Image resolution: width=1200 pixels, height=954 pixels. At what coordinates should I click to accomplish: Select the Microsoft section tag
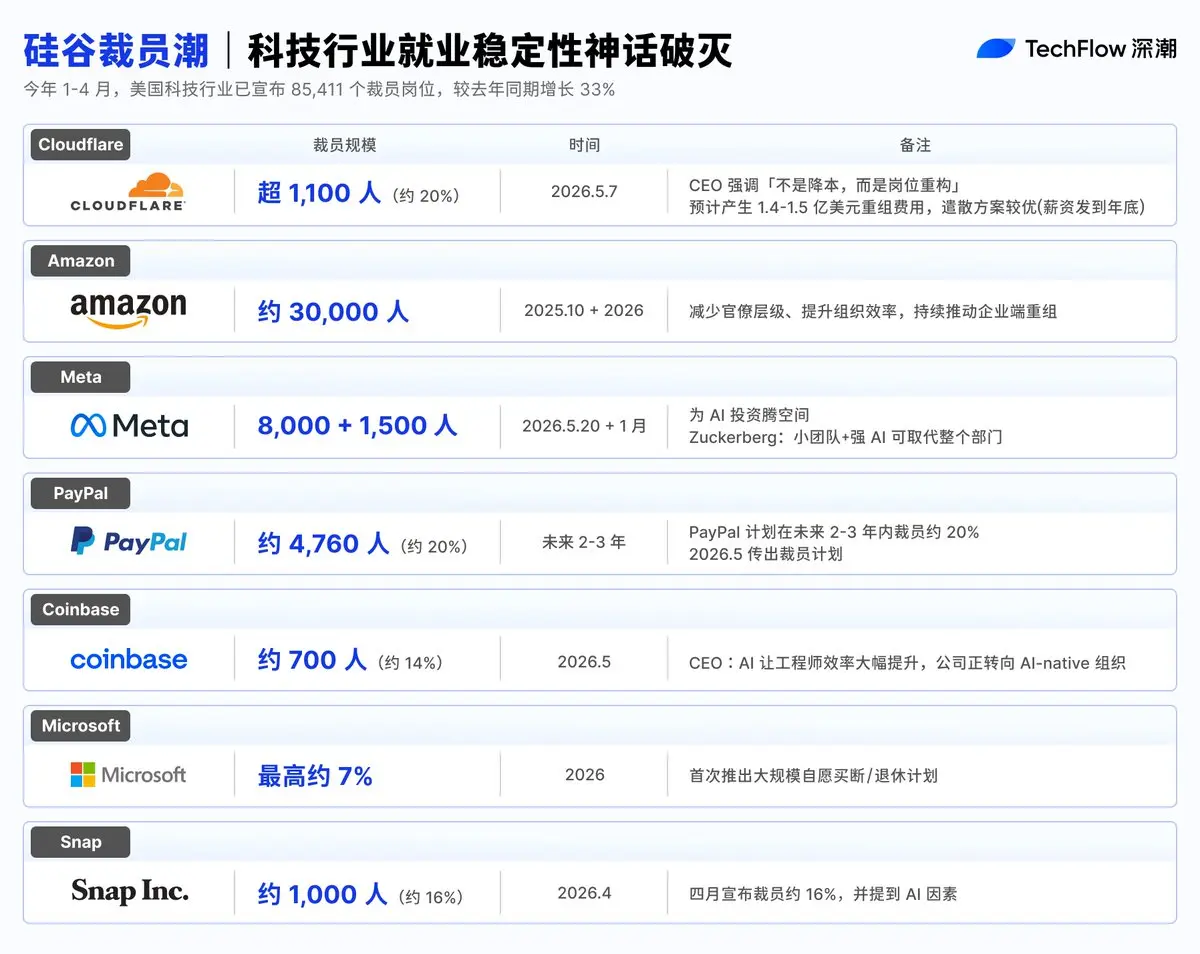(81, 726)
